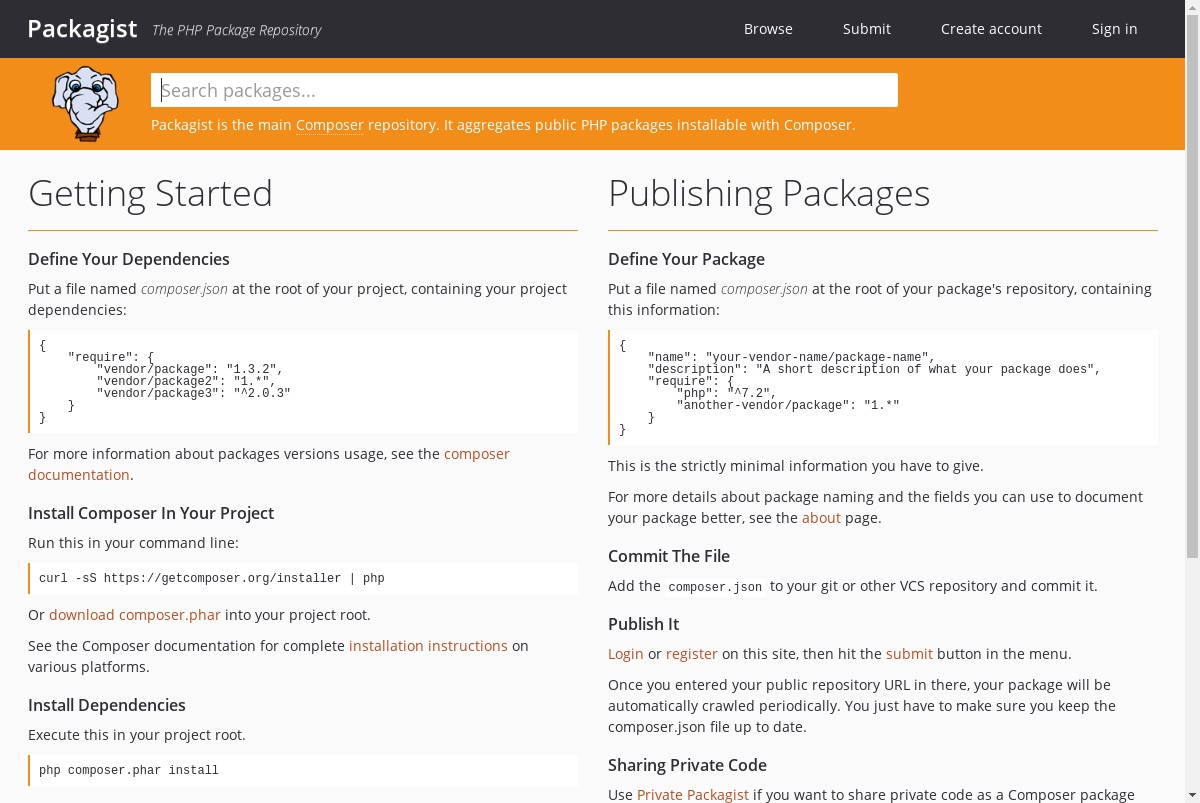Click 'The PHP Package Repository' tagline
The image size is (1200, 803).
(236, 30)
